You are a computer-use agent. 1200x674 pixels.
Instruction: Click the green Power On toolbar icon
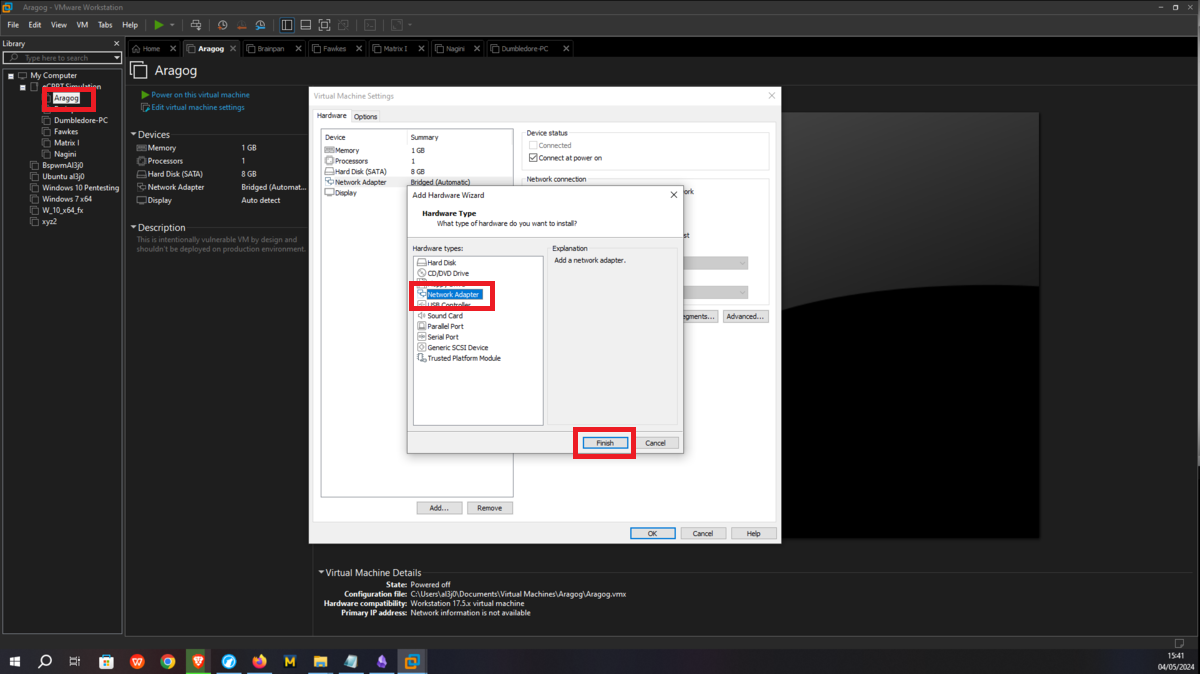(x=158, y=24)
